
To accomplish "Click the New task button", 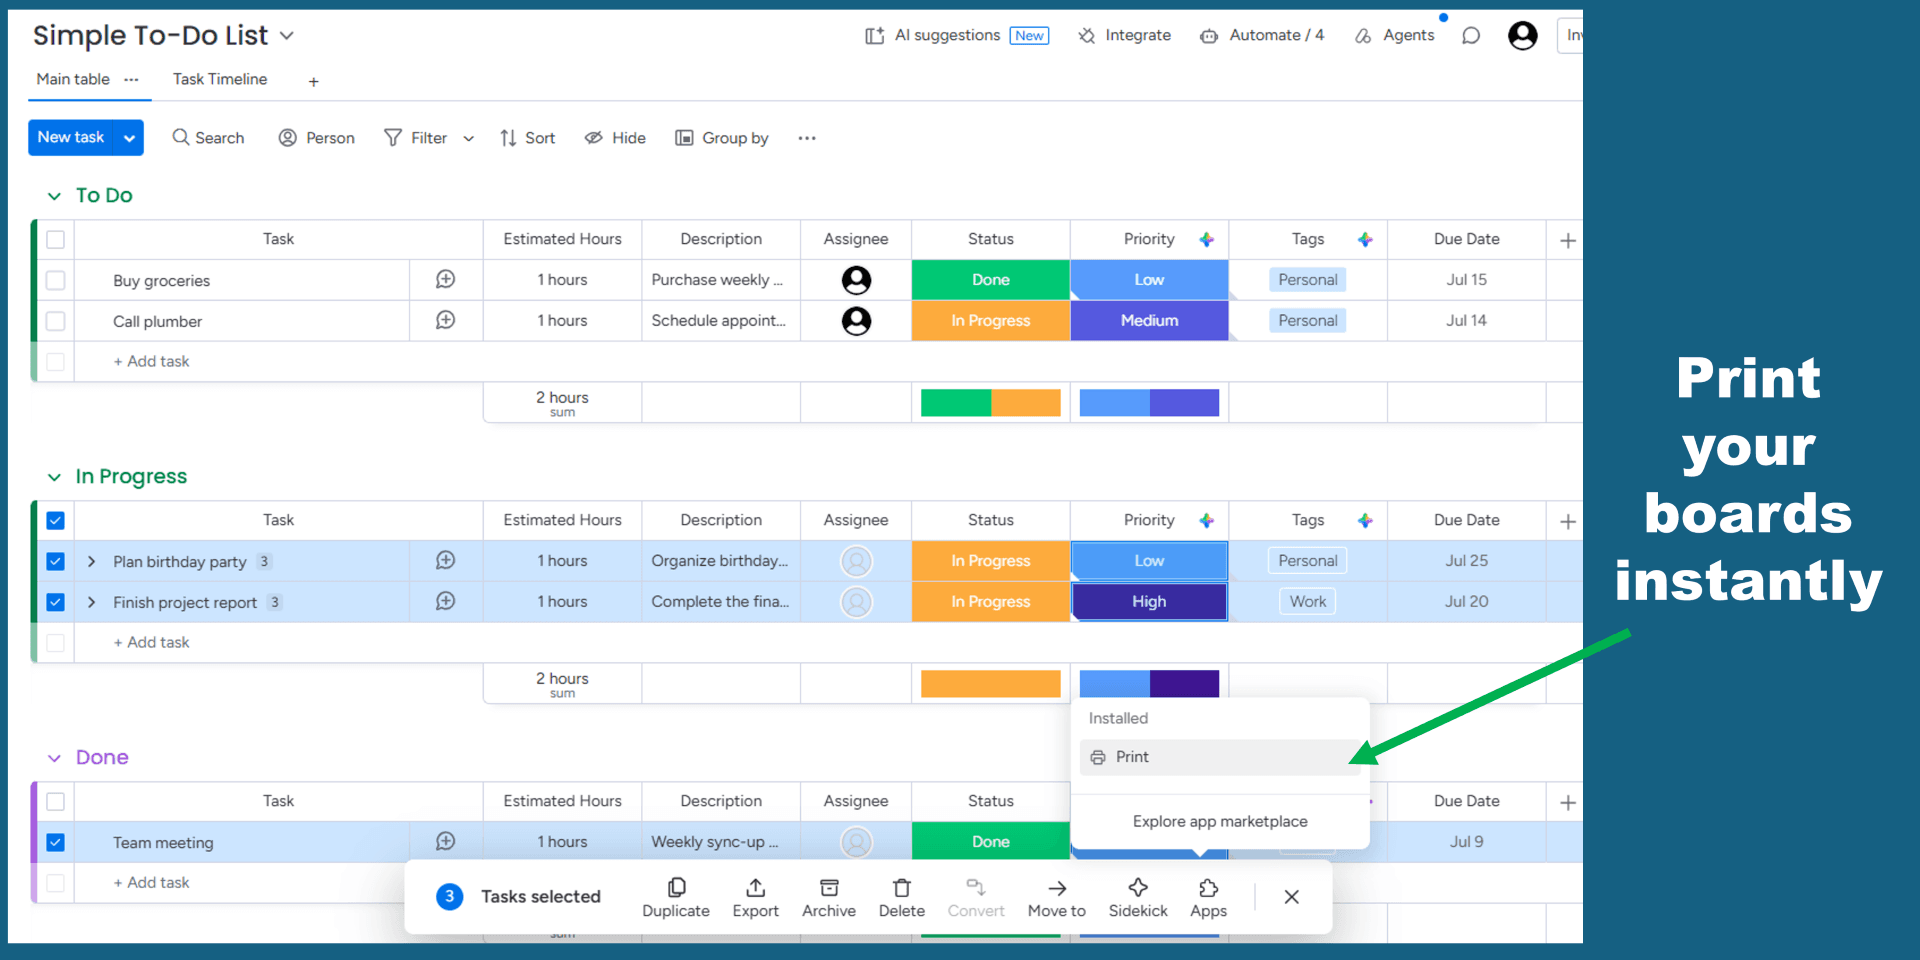I will [x=71, y=138].
